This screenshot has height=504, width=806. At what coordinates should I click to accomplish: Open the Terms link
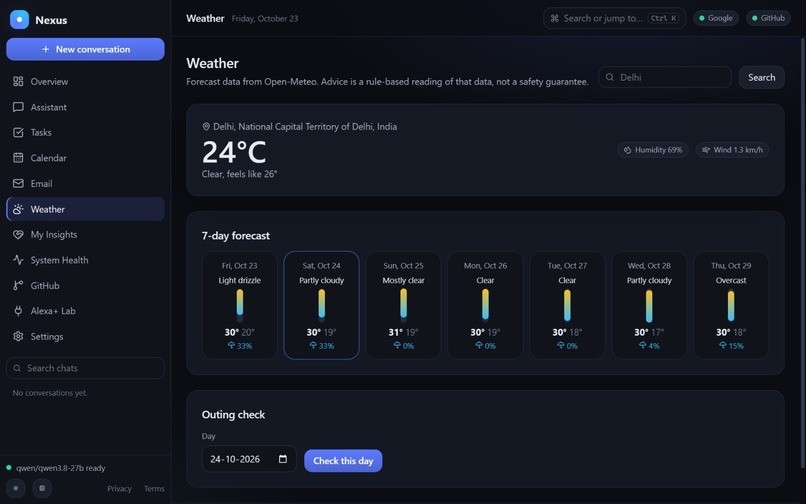(154, 489)
